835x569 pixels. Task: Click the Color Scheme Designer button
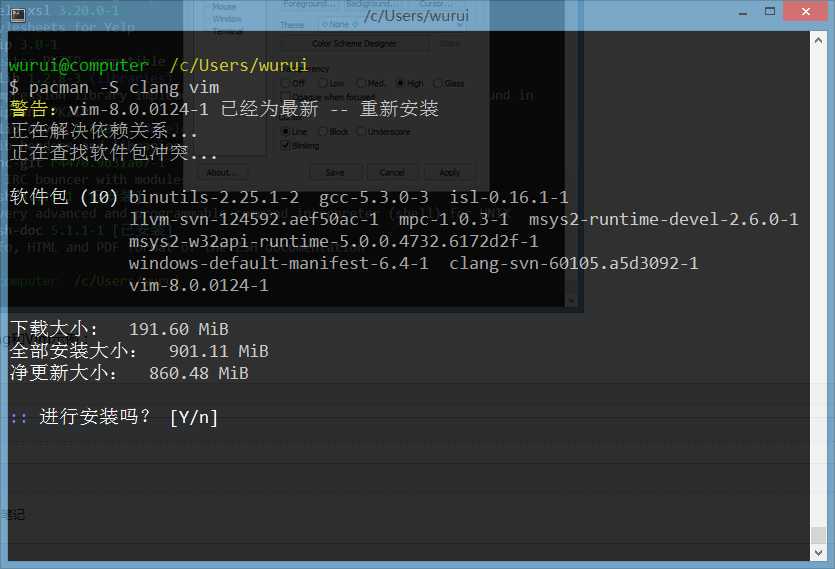[354, 43]
